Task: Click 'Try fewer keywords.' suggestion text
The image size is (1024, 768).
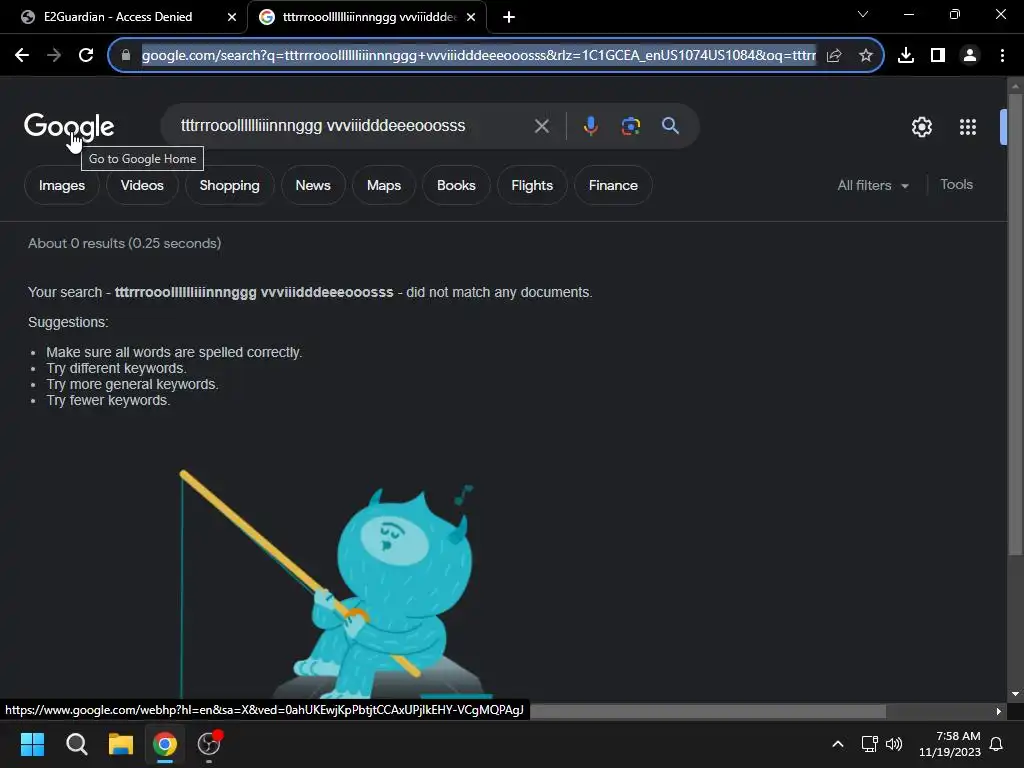Action: point(108,400)
